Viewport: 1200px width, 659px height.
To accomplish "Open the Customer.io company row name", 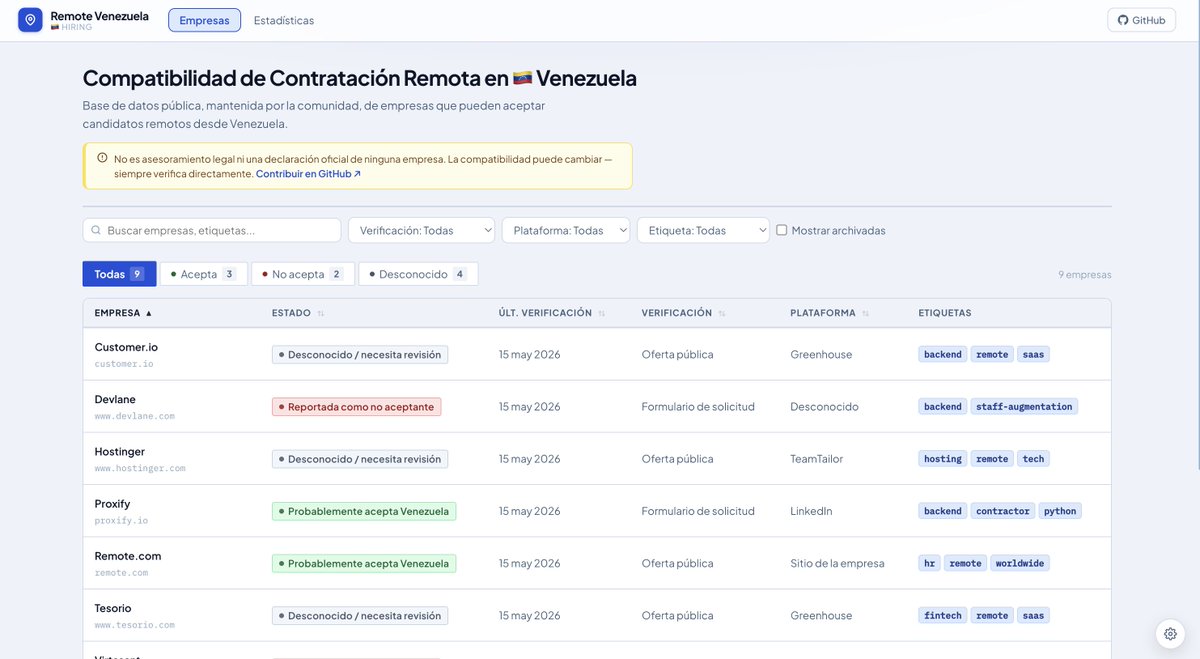I will 126,347.
